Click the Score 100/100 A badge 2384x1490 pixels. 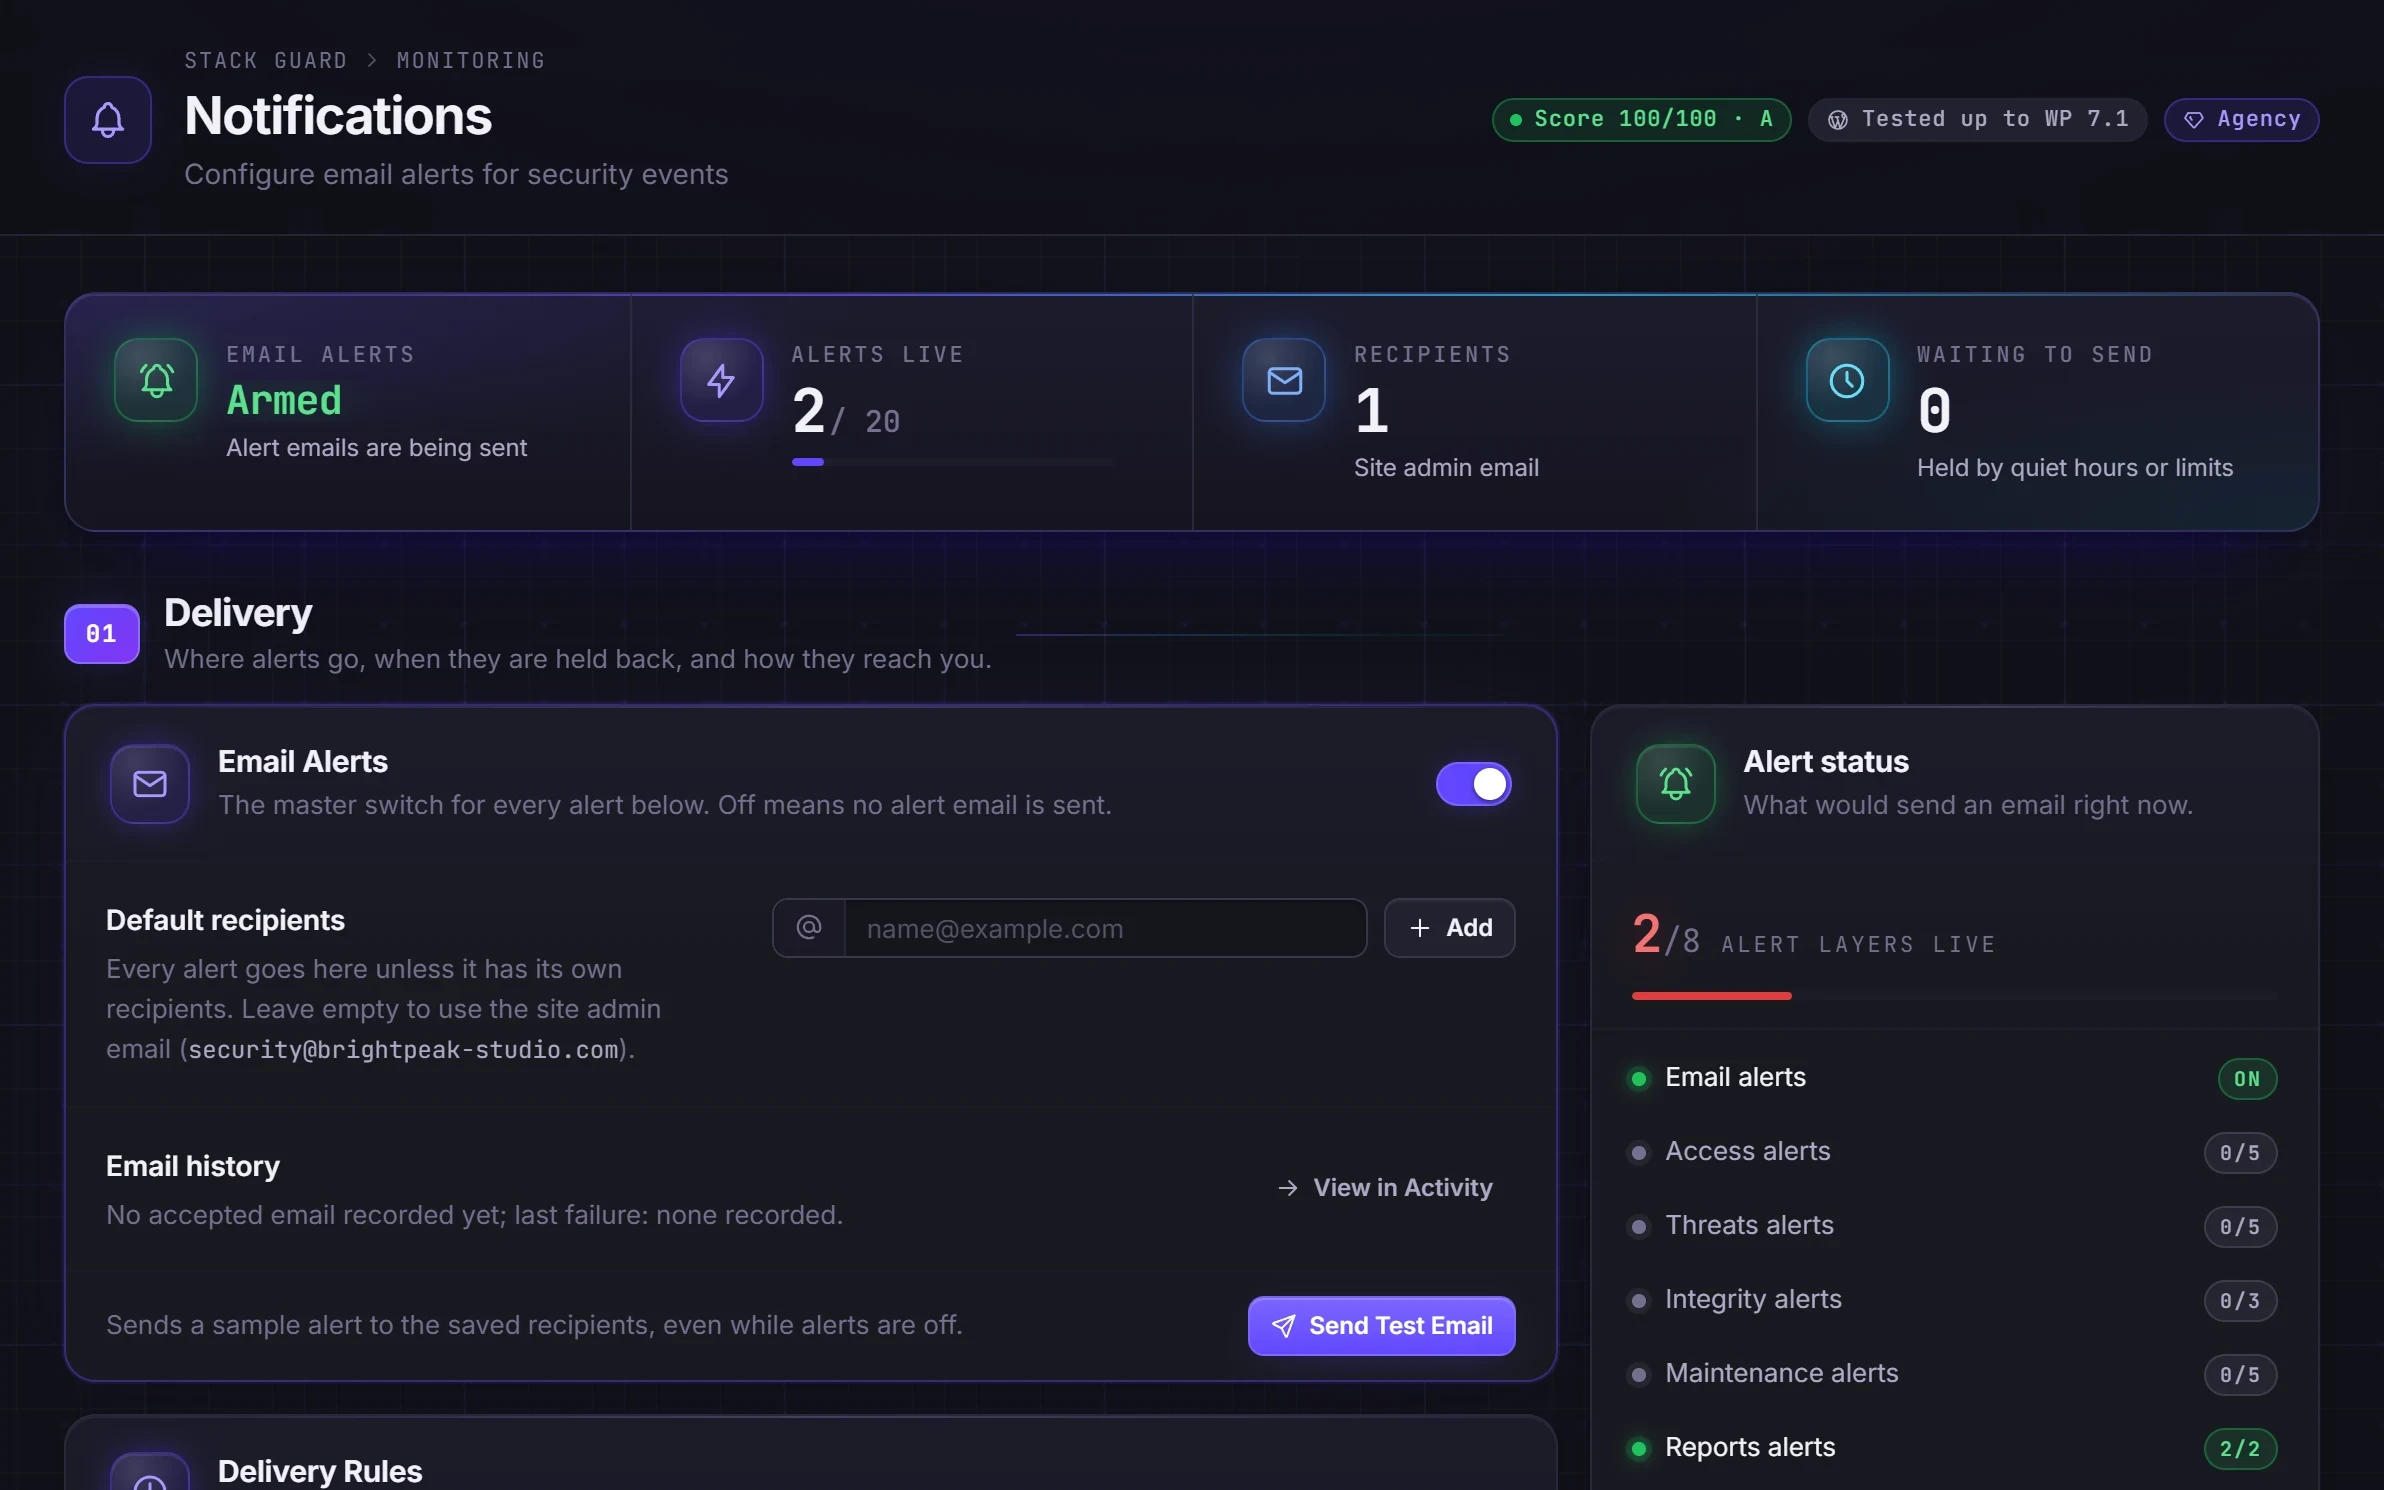point(1641,120)
